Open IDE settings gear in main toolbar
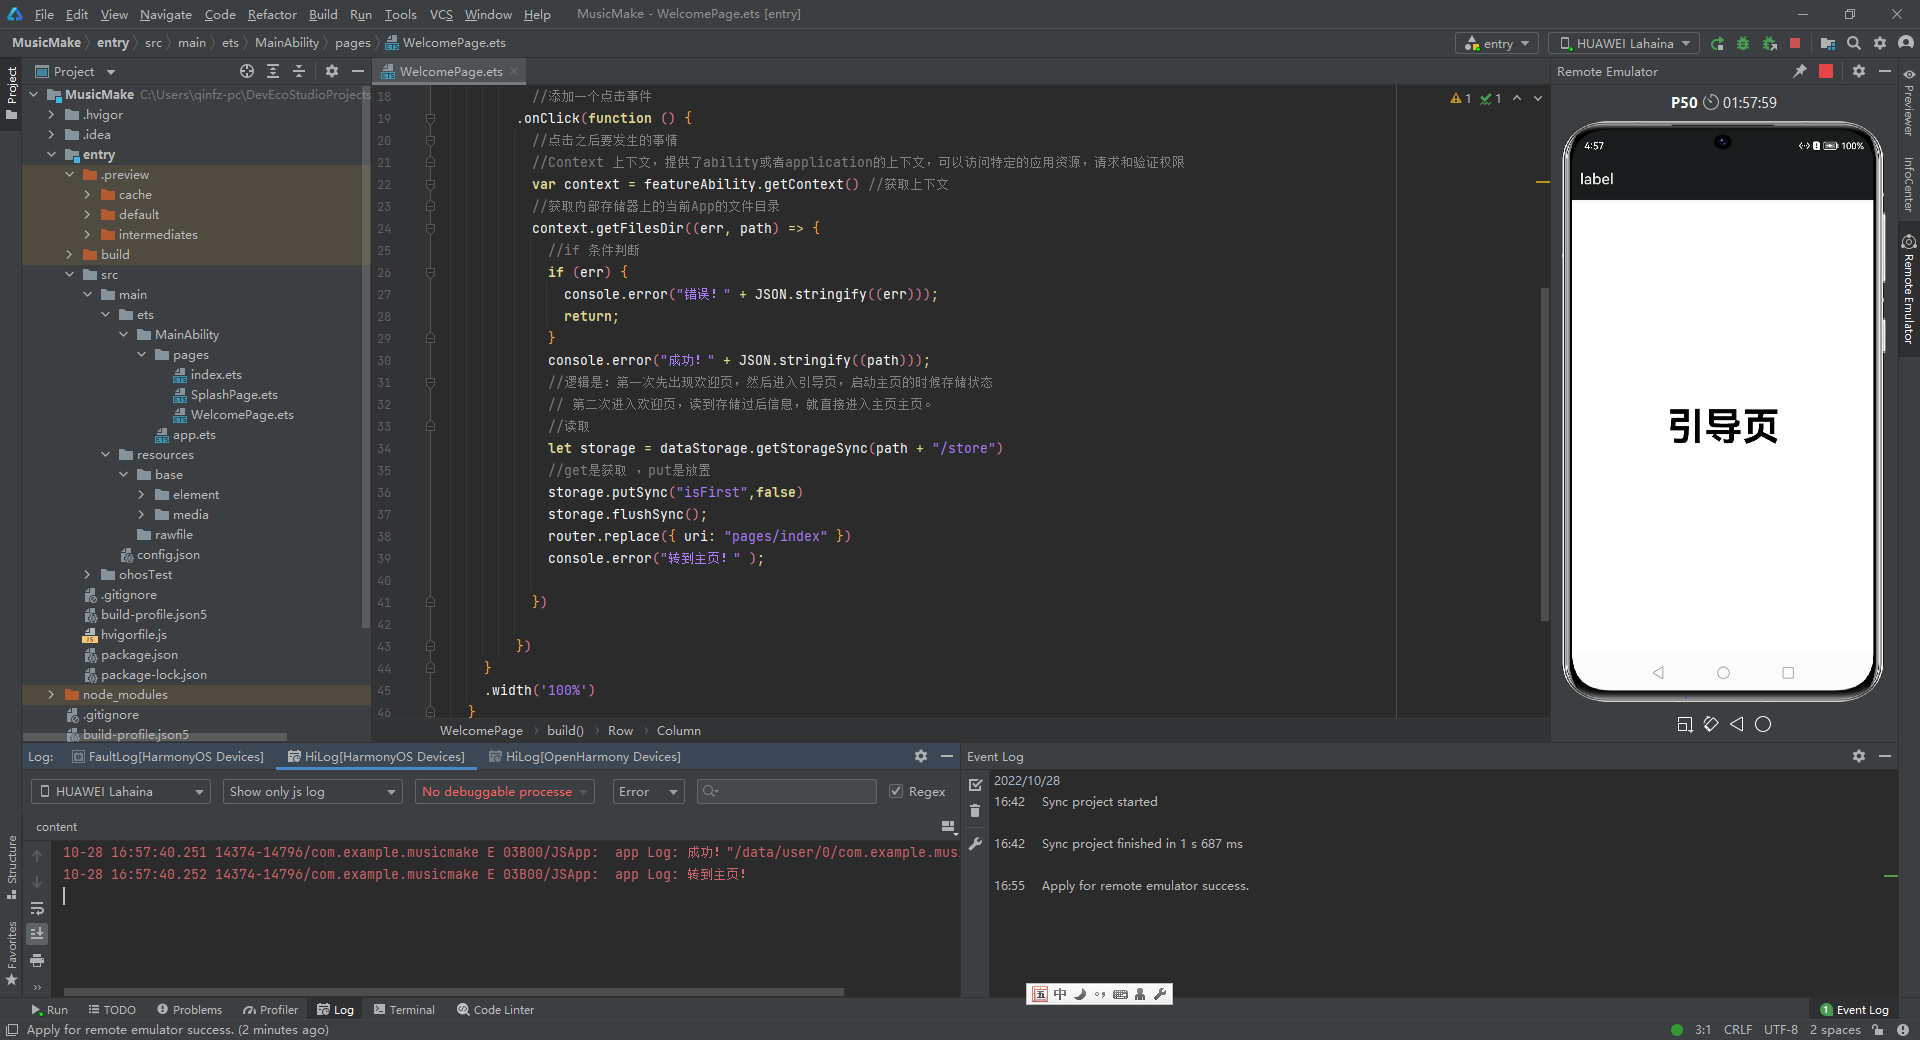 [x=1880, y=43]
